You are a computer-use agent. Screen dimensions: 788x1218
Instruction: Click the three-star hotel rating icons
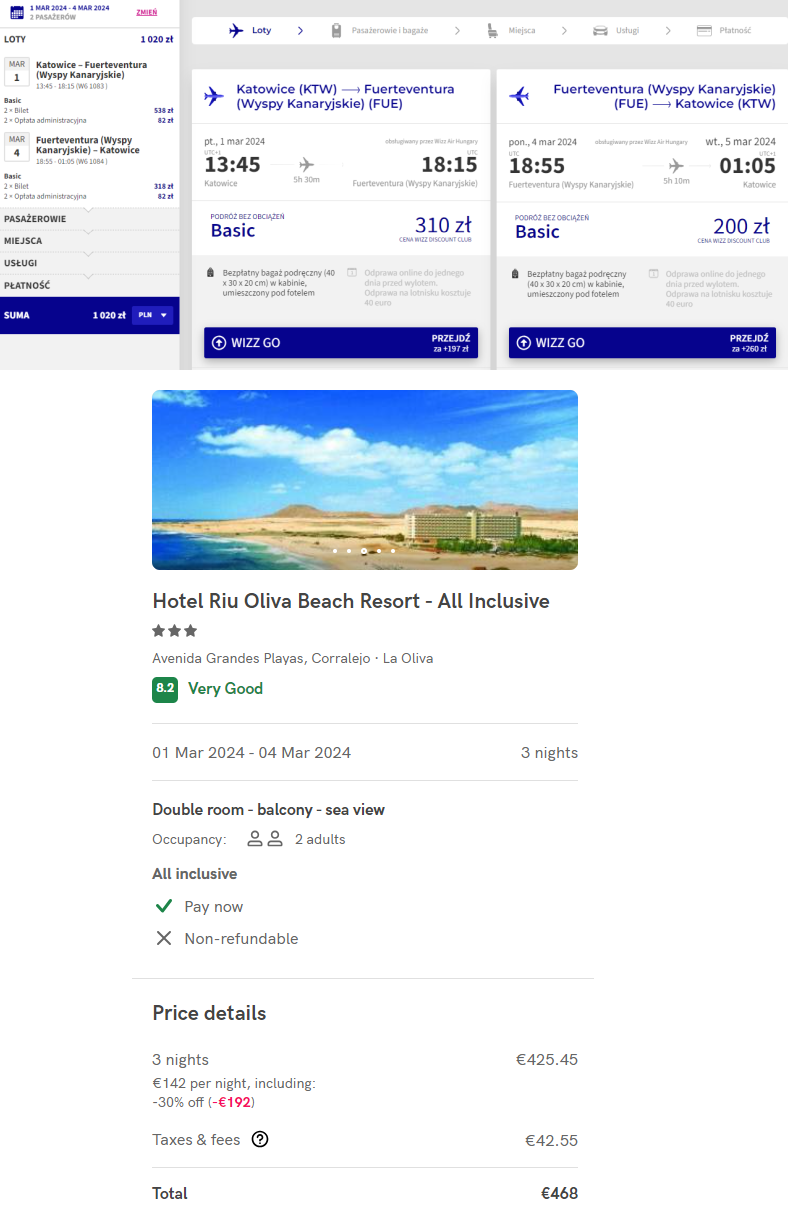pyautogui.click(x=175, y=631)
